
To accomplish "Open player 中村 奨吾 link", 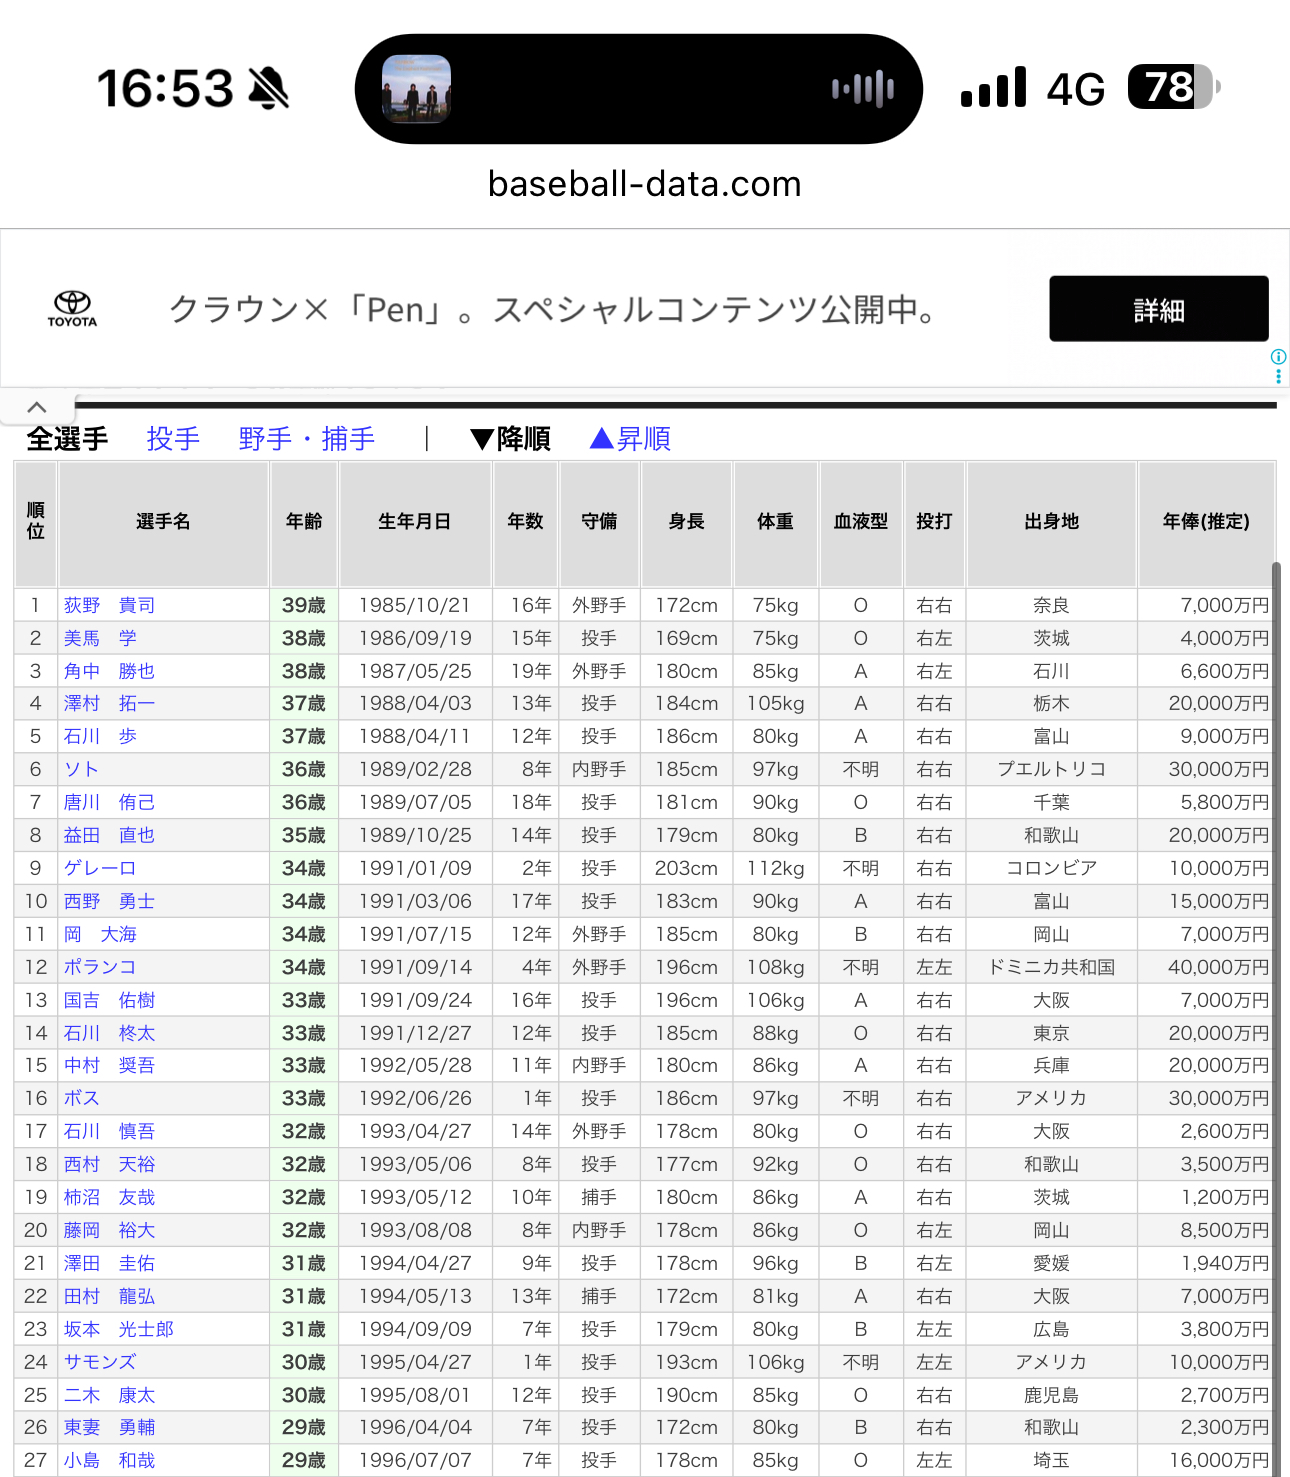I will [109, 1065].
